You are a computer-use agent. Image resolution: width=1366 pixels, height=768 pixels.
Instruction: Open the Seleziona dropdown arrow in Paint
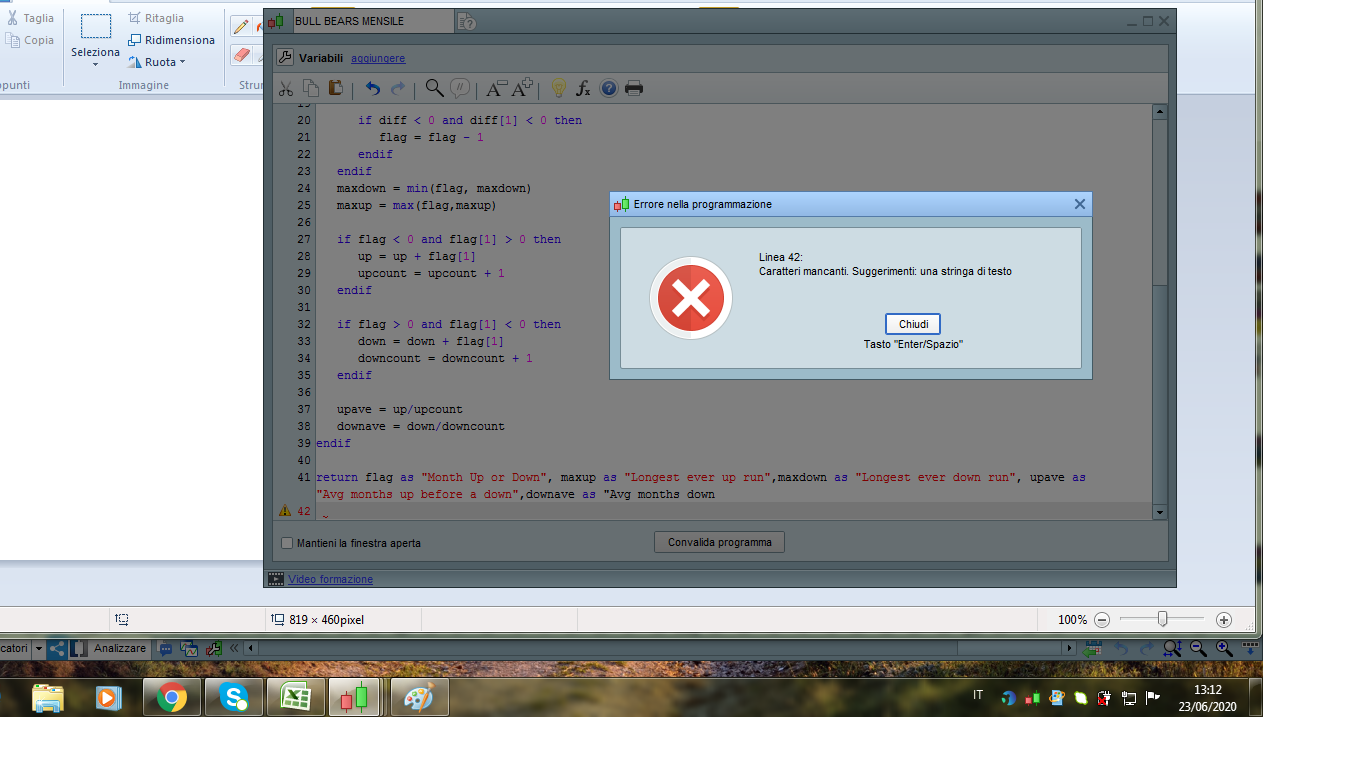tap(95, 65)
